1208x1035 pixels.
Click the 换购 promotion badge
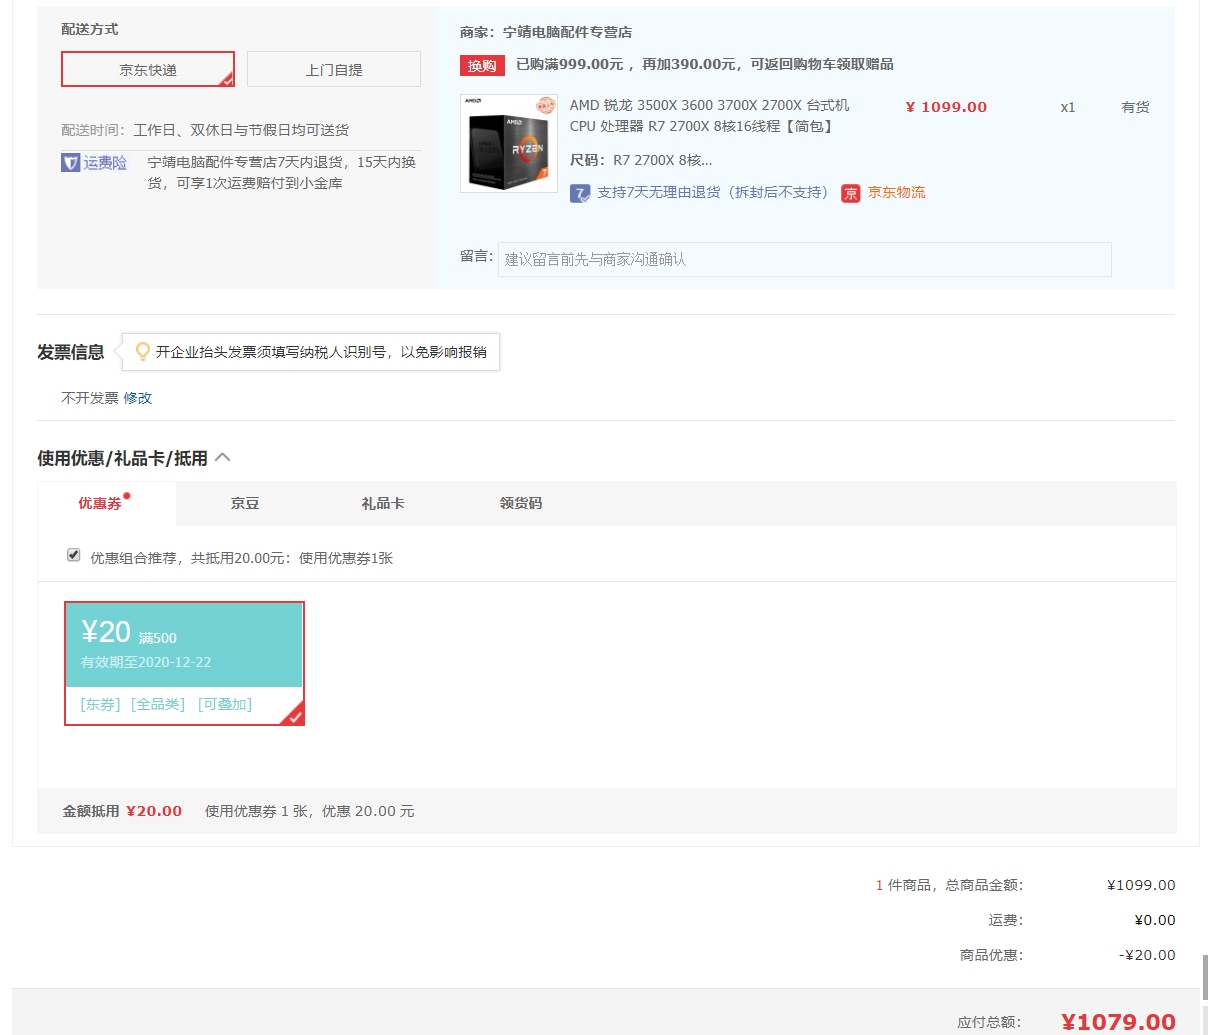[482, 65]
